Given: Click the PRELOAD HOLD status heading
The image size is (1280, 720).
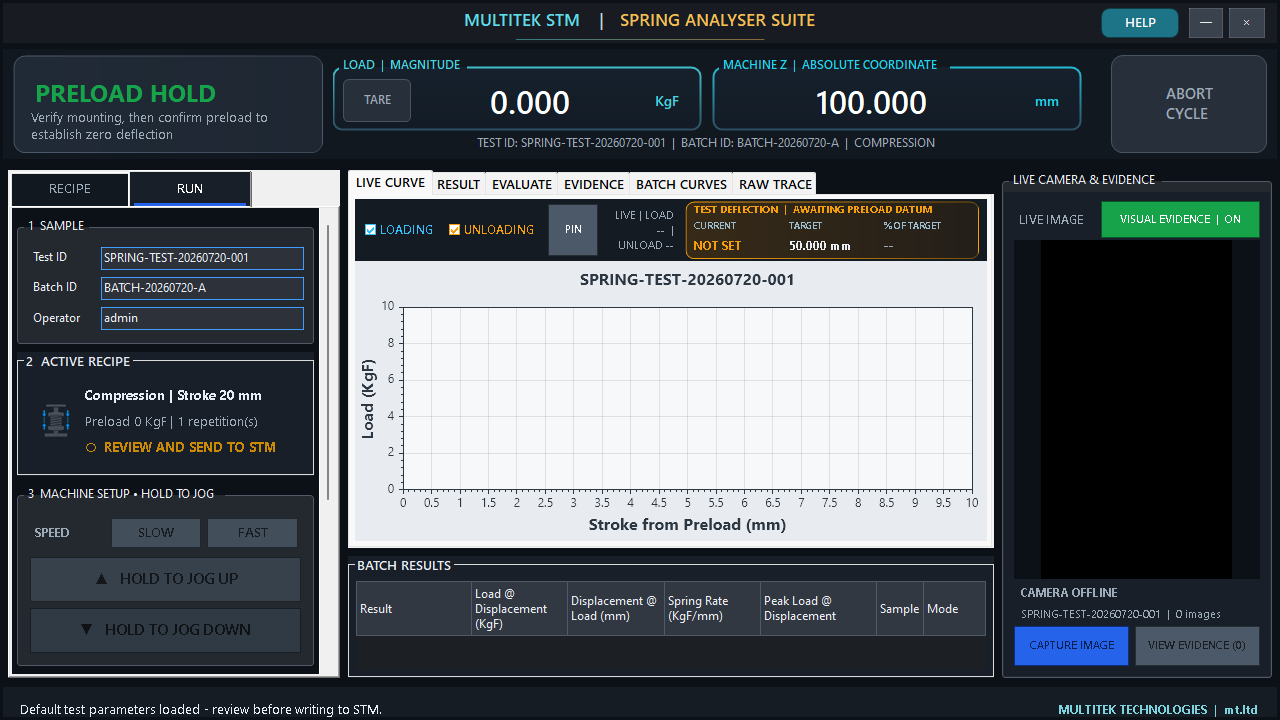Looking at the screenshot, I should coord(126,94).
